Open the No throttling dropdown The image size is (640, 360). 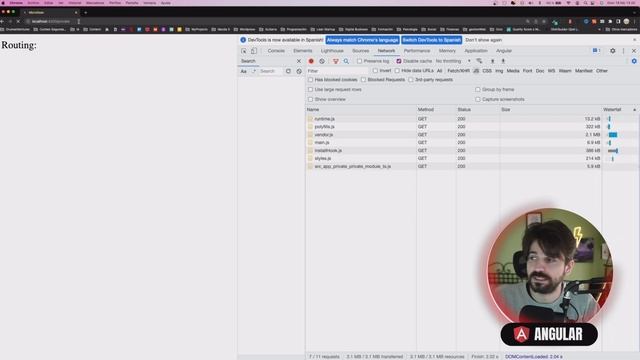[453, 61]
